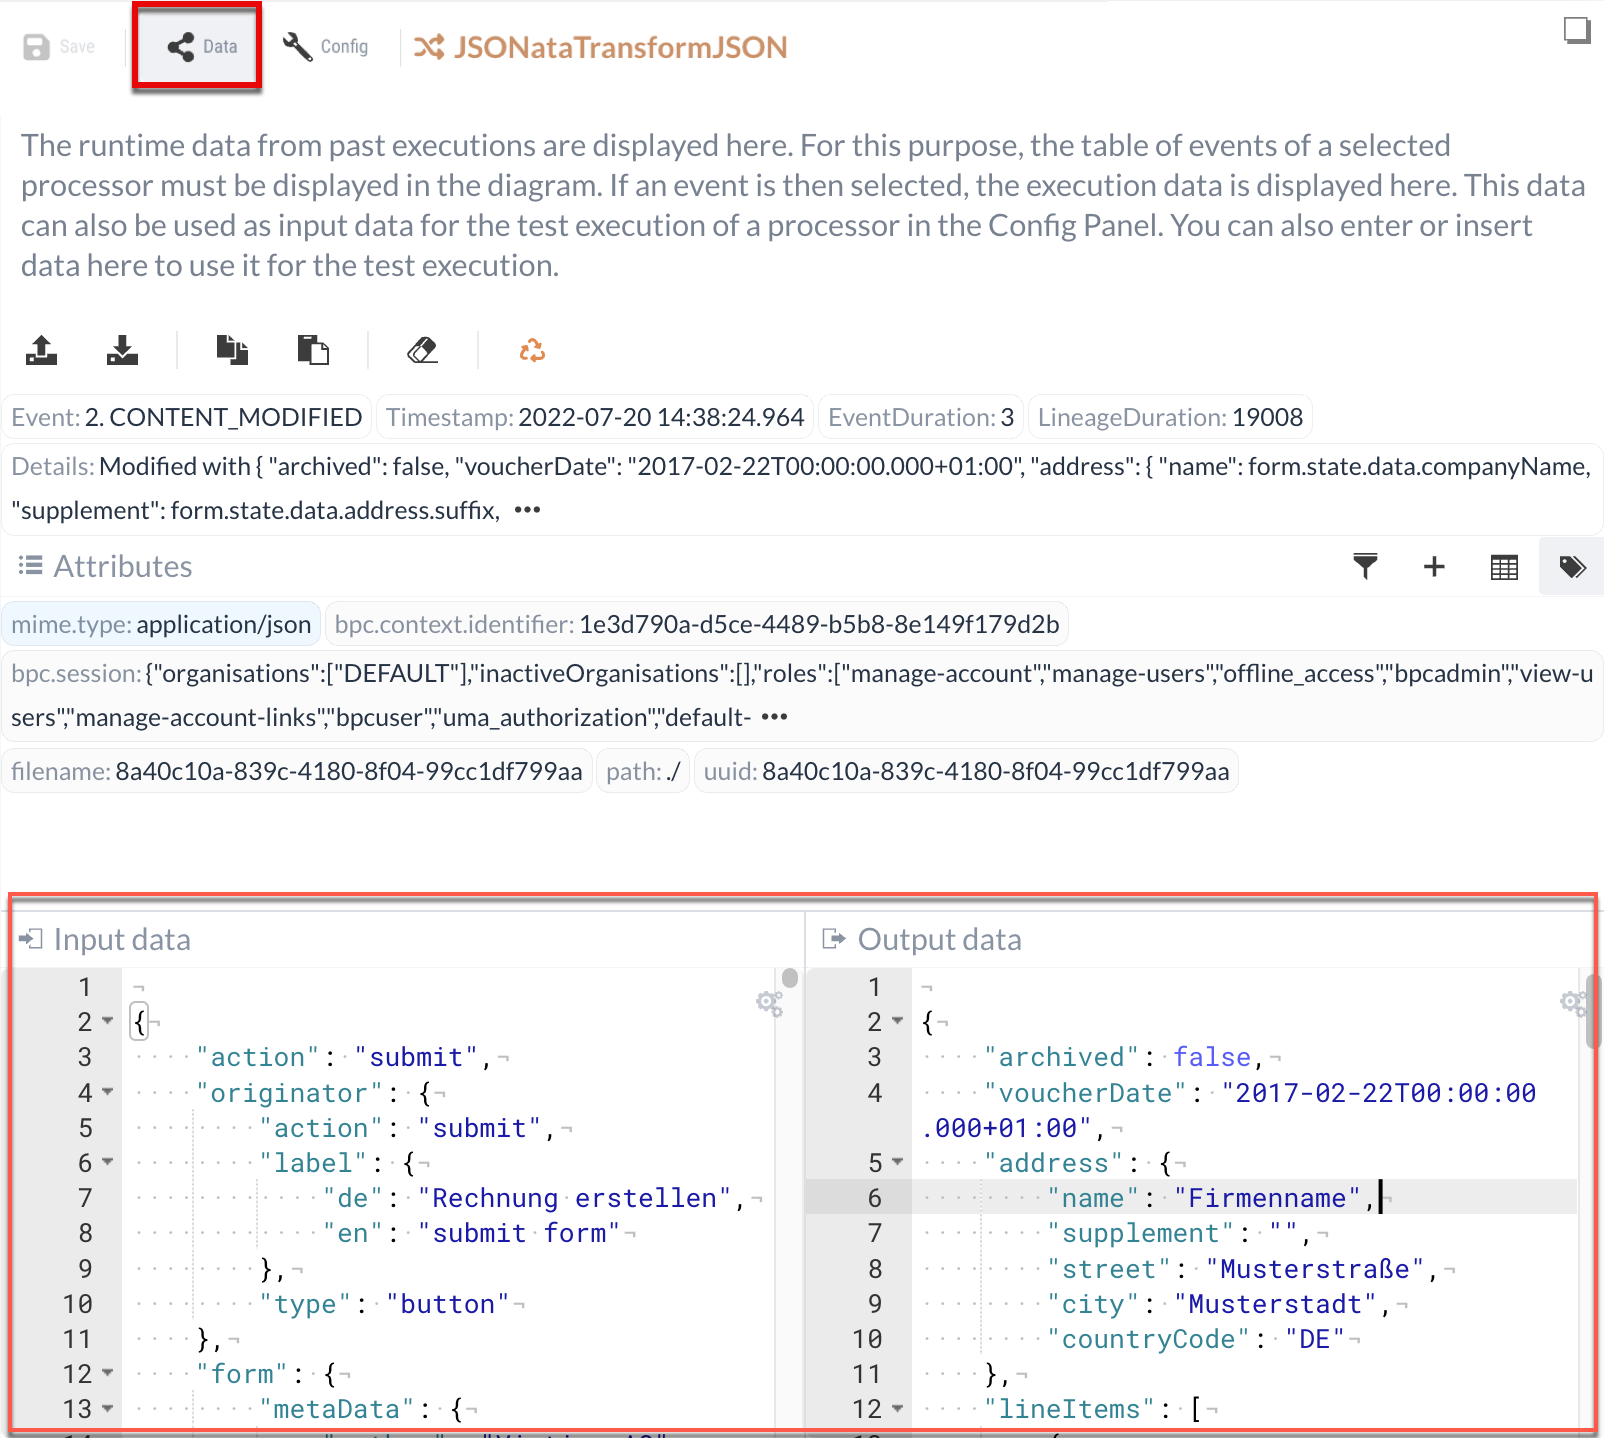Click the Output data header icon
The height and width of the screenshot is (1438, 1604).
coord(834,939)
